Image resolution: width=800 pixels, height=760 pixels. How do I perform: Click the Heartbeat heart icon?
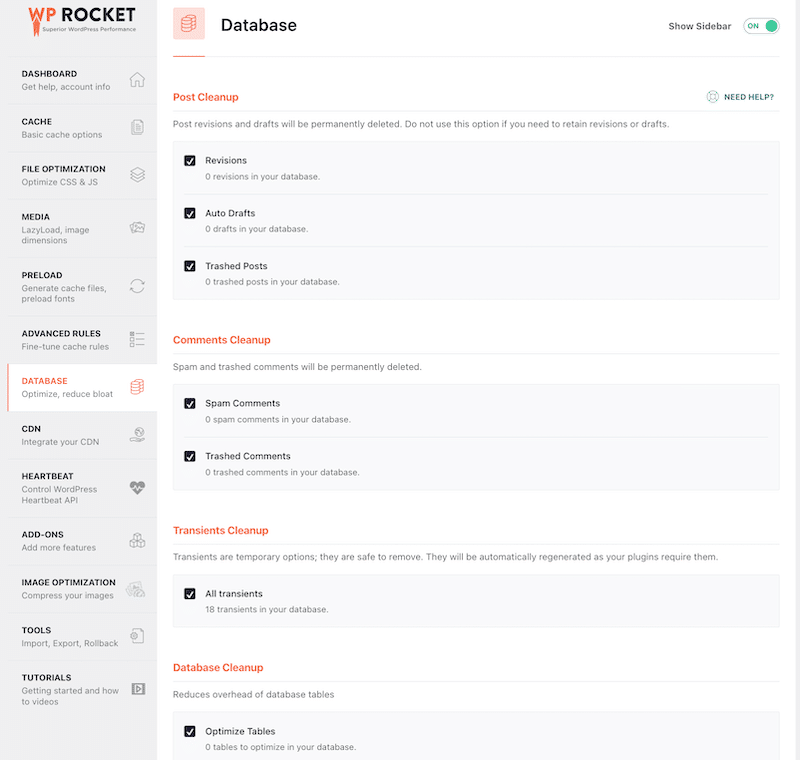(137, 488)
